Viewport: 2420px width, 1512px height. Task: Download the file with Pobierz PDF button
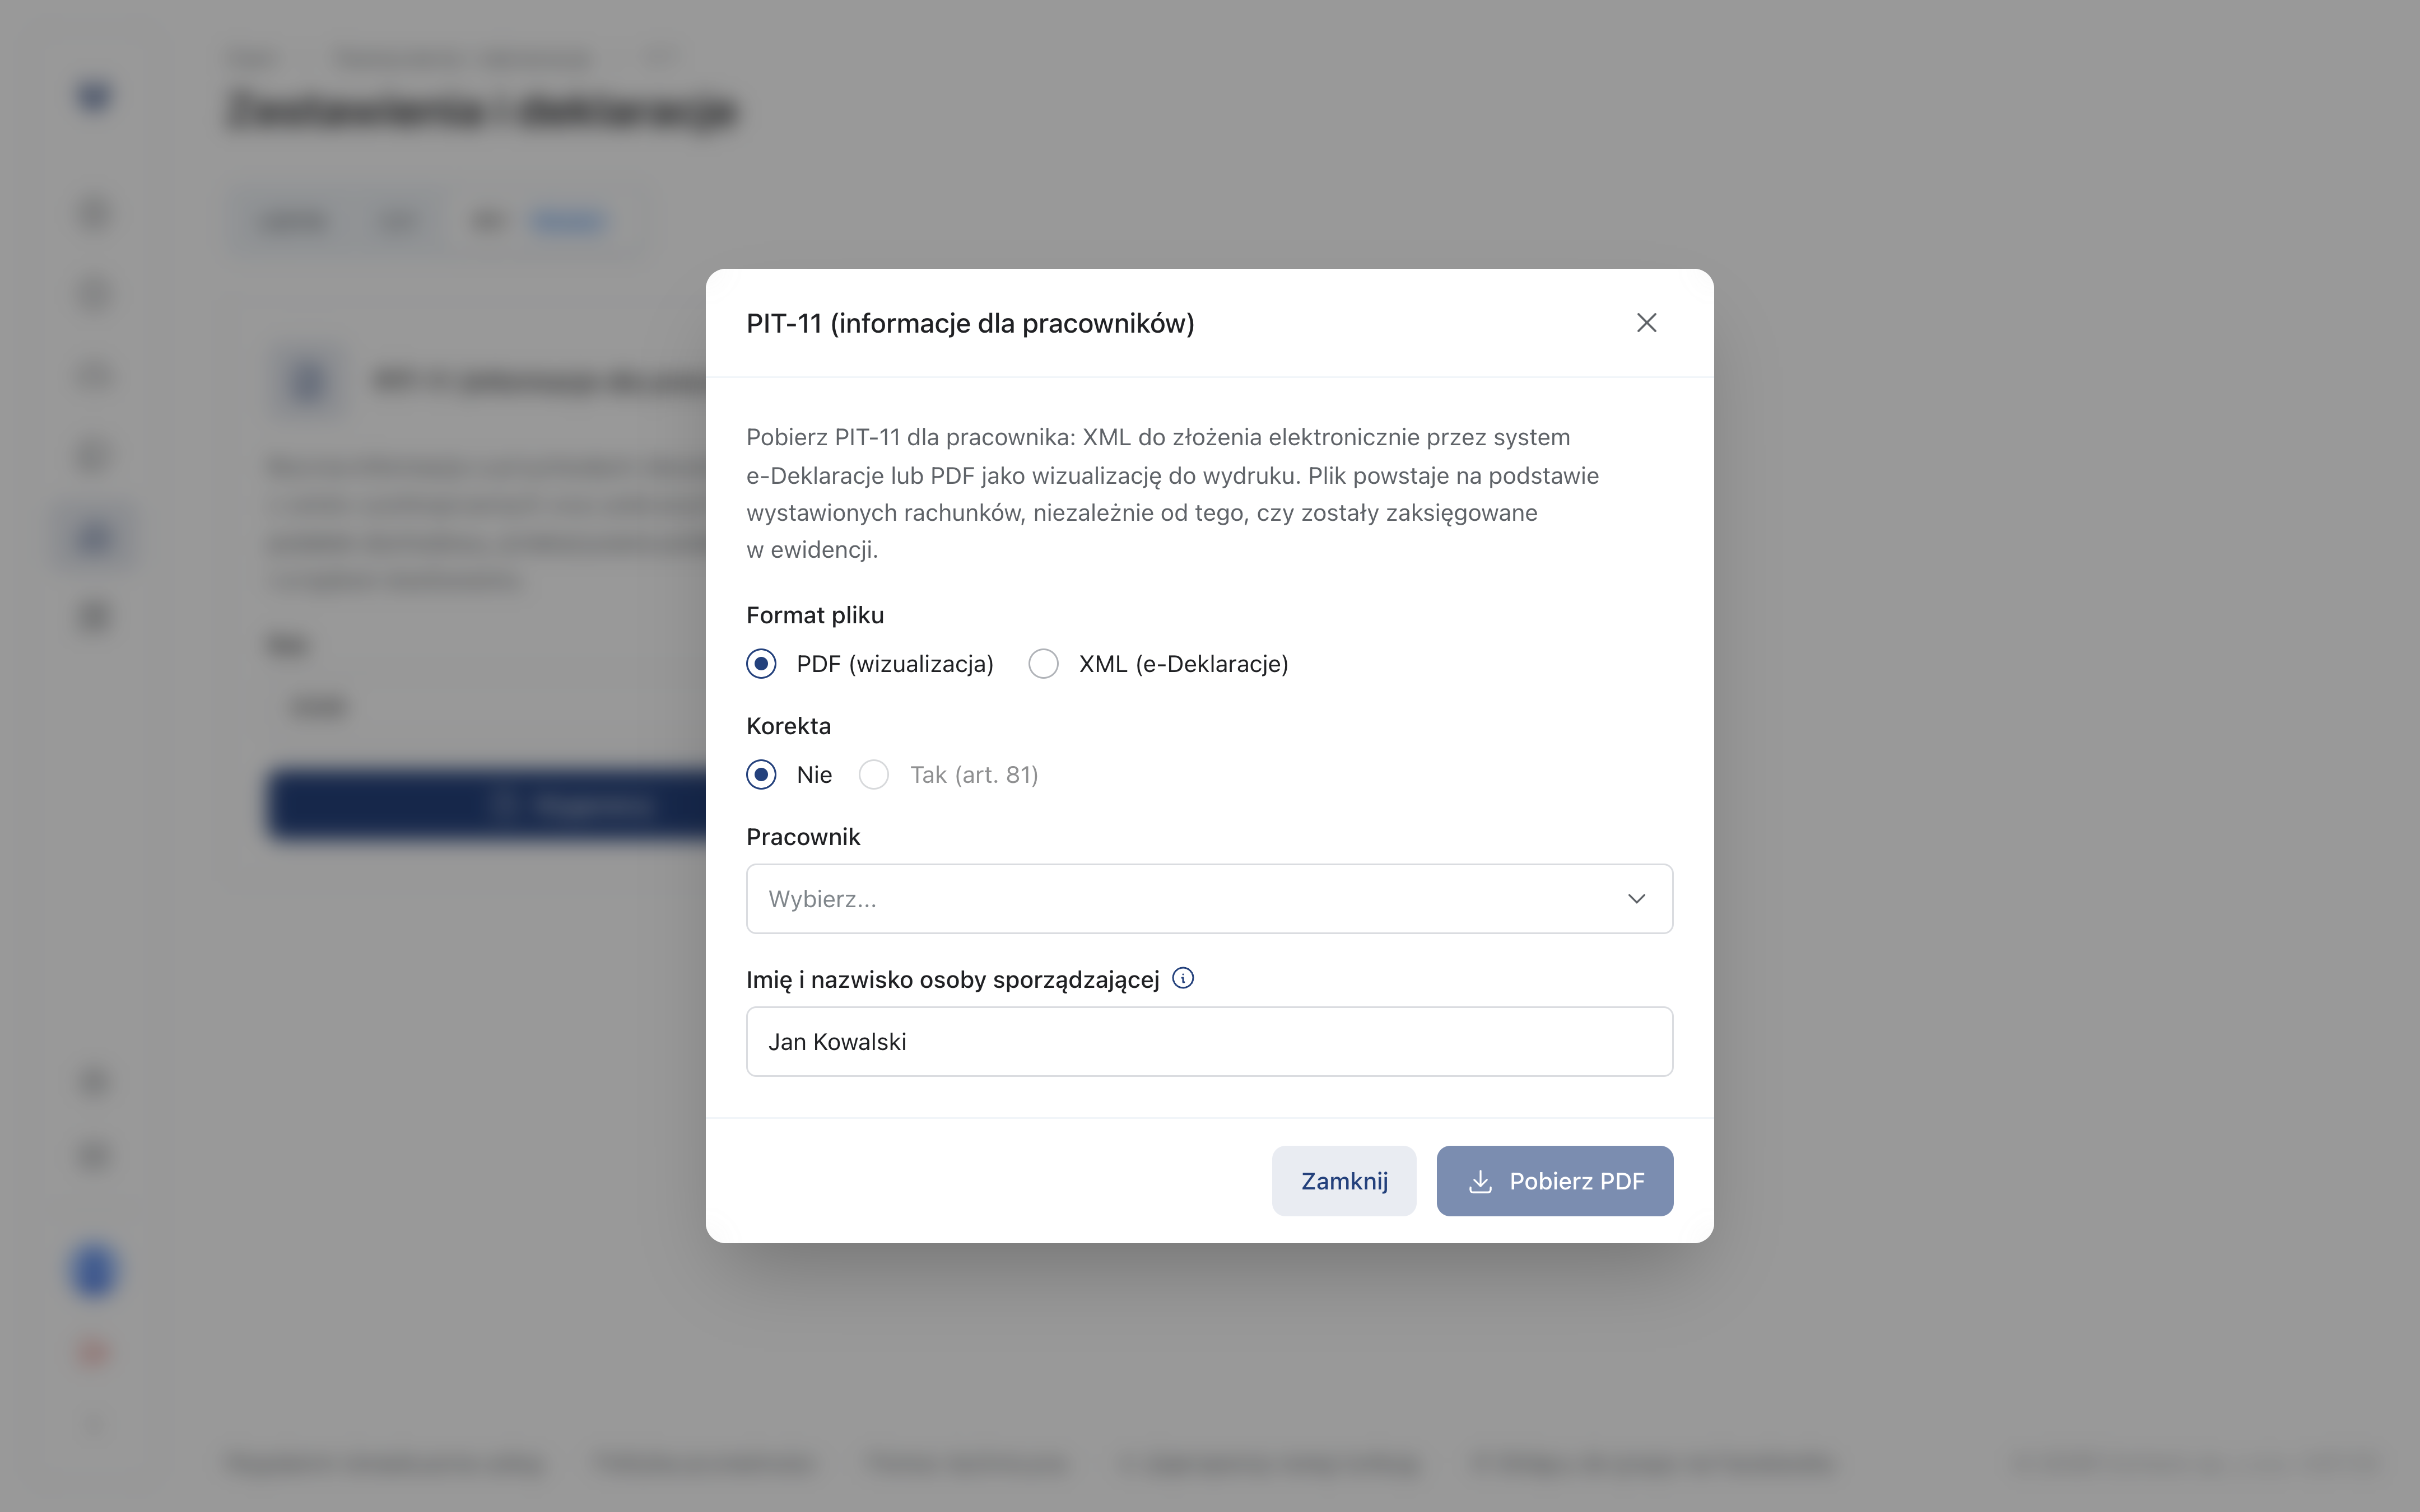1554,1181
